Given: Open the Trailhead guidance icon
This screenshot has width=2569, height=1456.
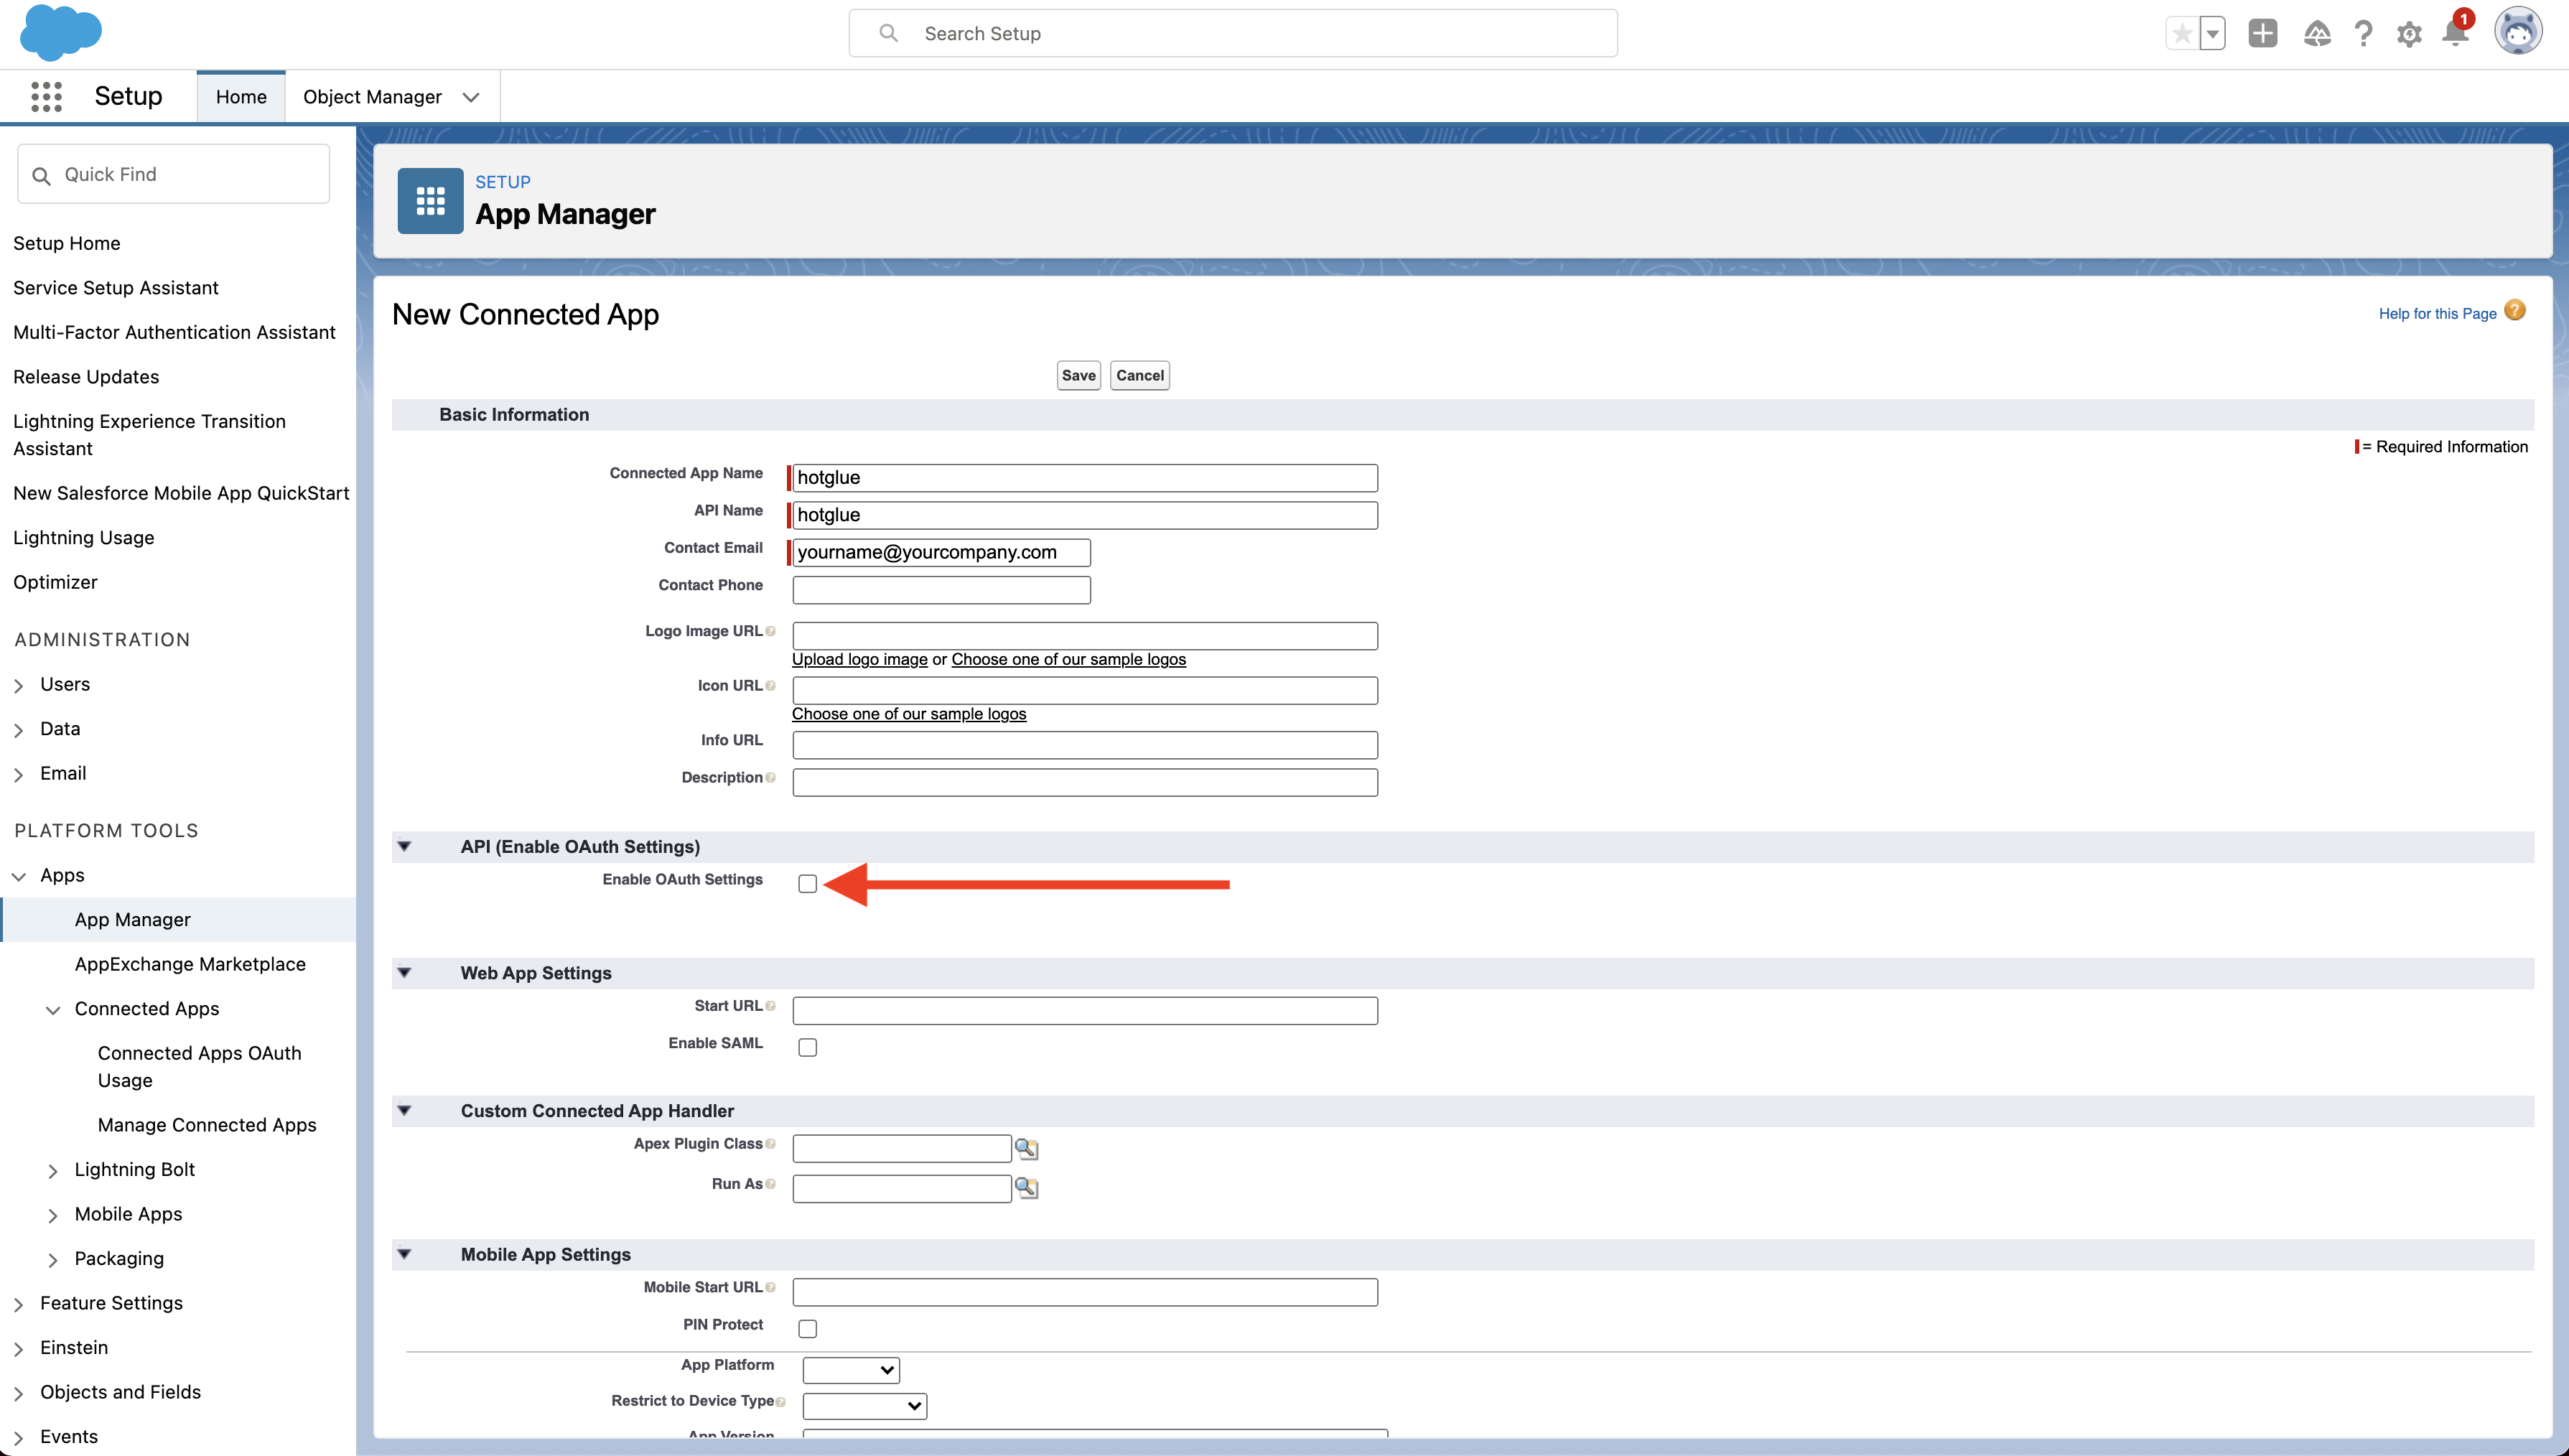Looking at the screenshot, I should (2317, 34).
